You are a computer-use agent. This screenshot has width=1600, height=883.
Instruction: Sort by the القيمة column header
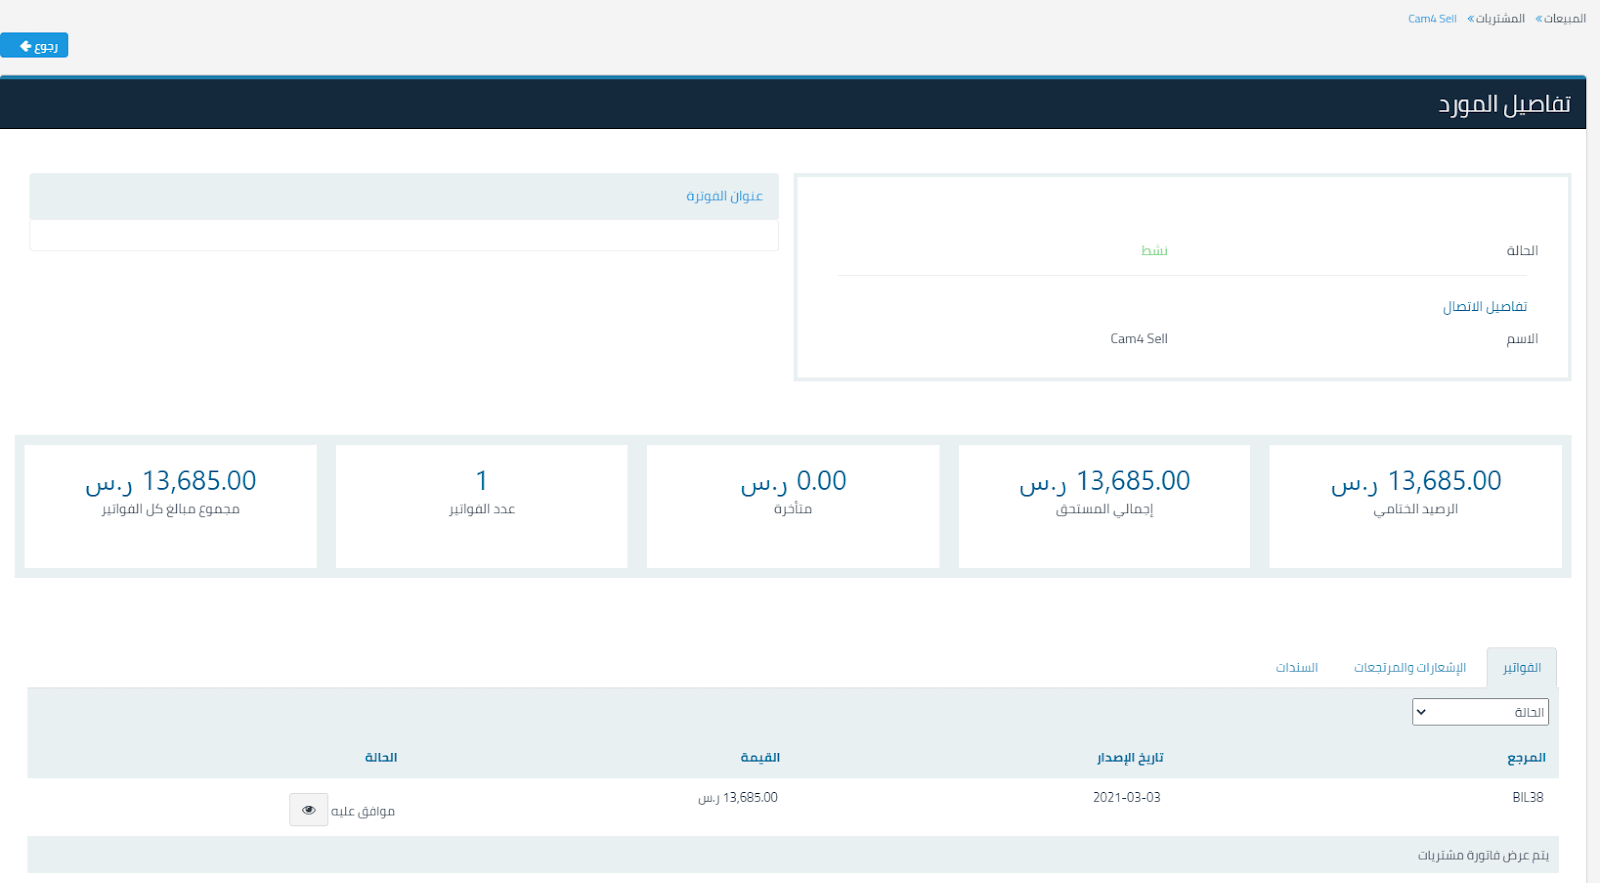(x=760, y=758)
